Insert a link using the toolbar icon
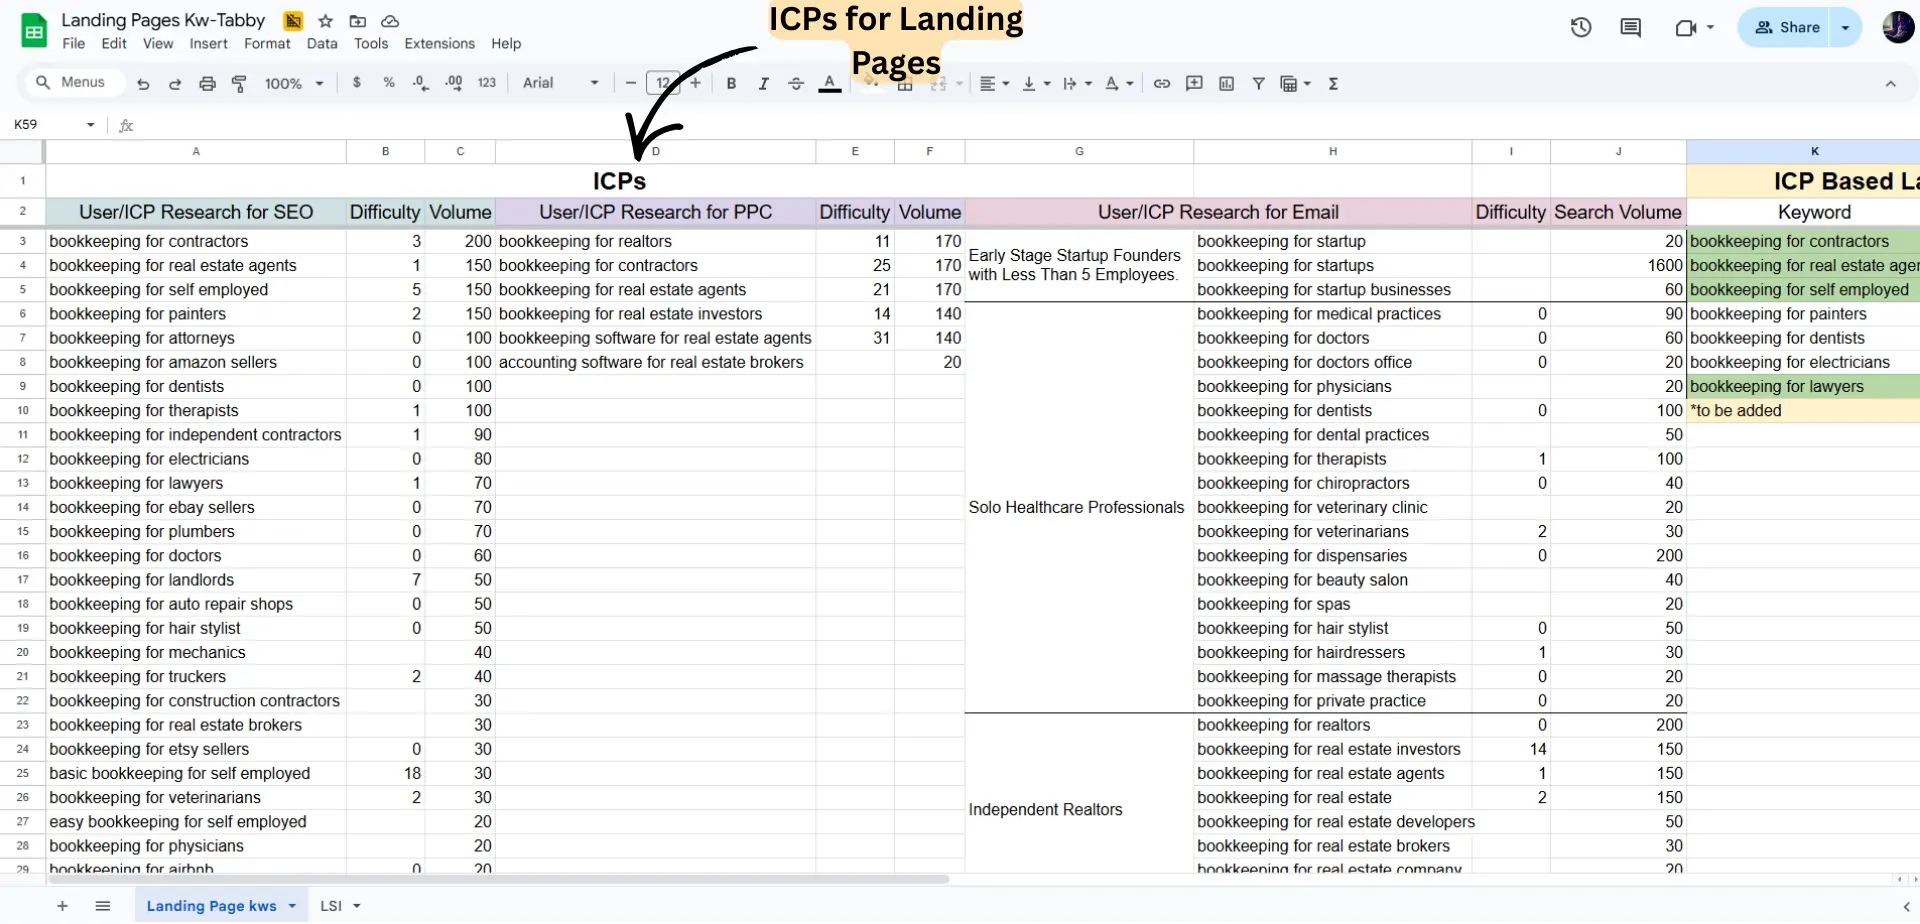Image resolution: width=1920 pixels, height=924 pixels. [x=1162, y=83]
